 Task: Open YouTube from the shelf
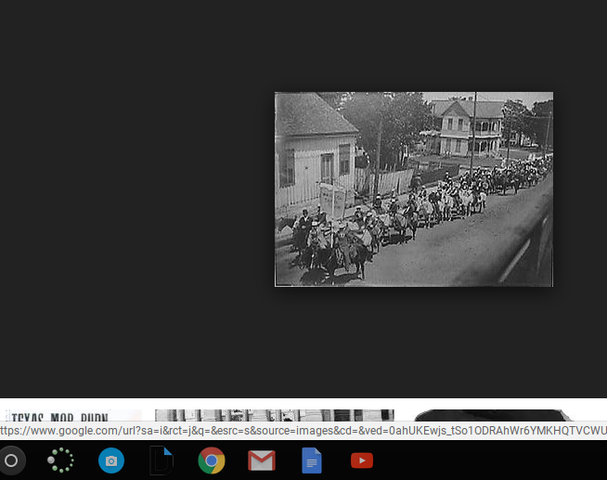(x=362, y=461)
